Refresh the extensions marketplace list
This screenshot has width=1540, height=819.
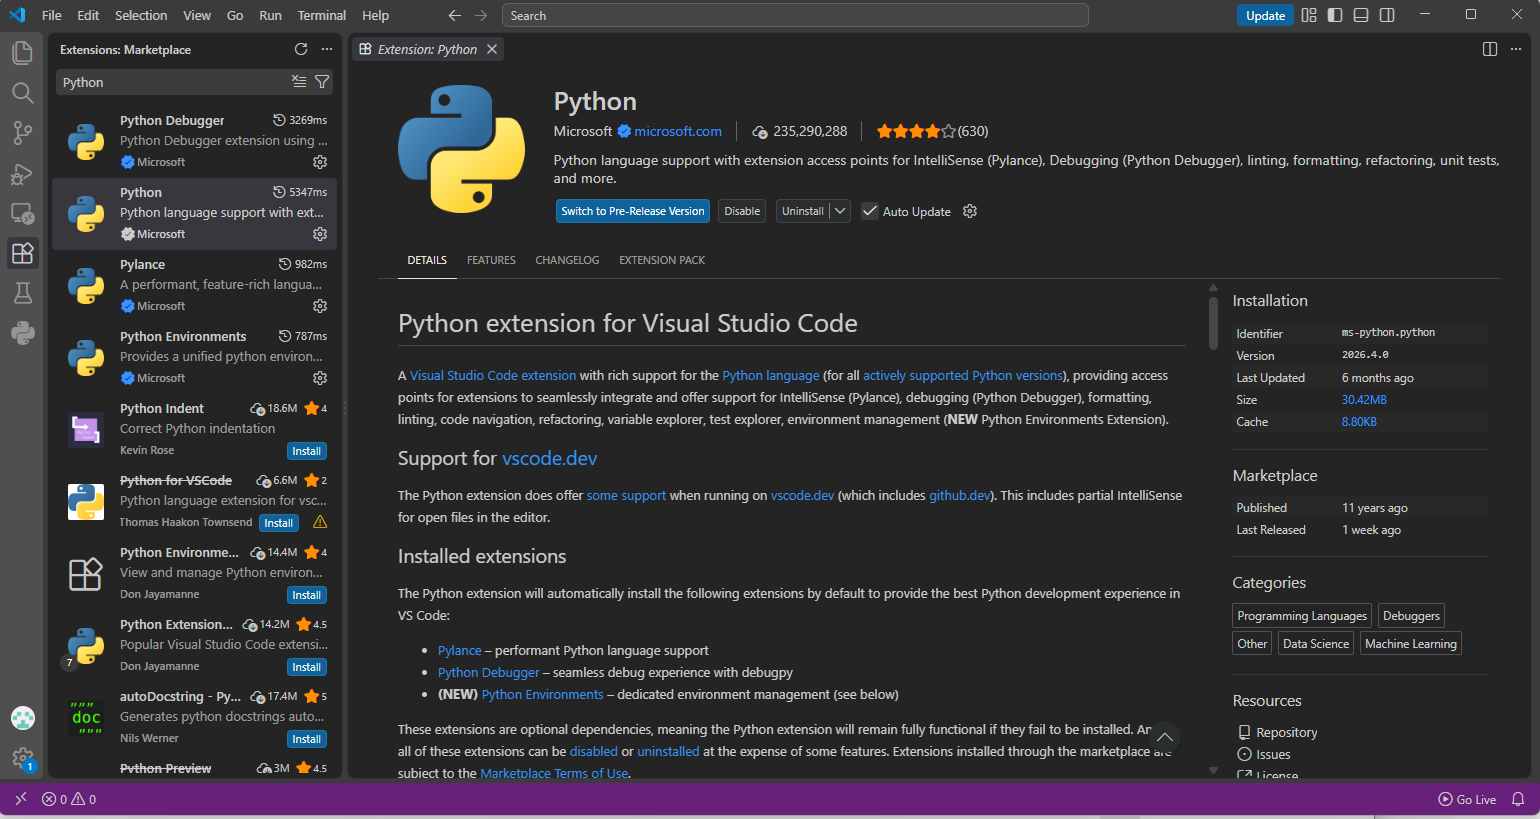pos(301,49)
